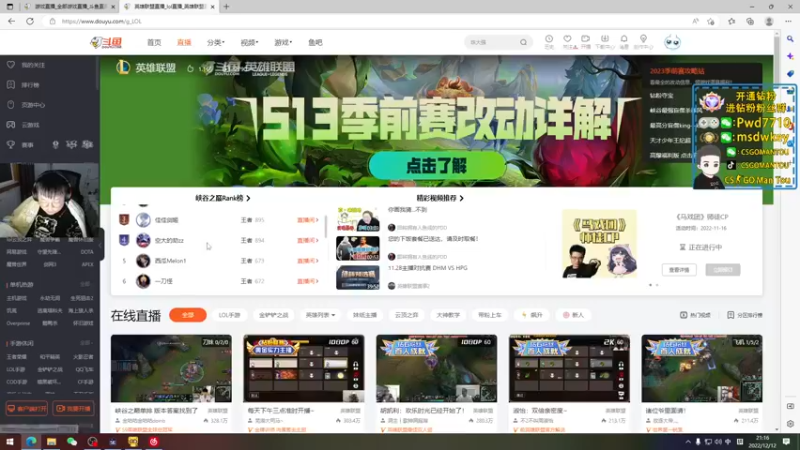Viewport: 800px width, 450px height.
Task: Open the 诸位爷里面请 fifth stream thumbnail
Action: click(702, 368)
